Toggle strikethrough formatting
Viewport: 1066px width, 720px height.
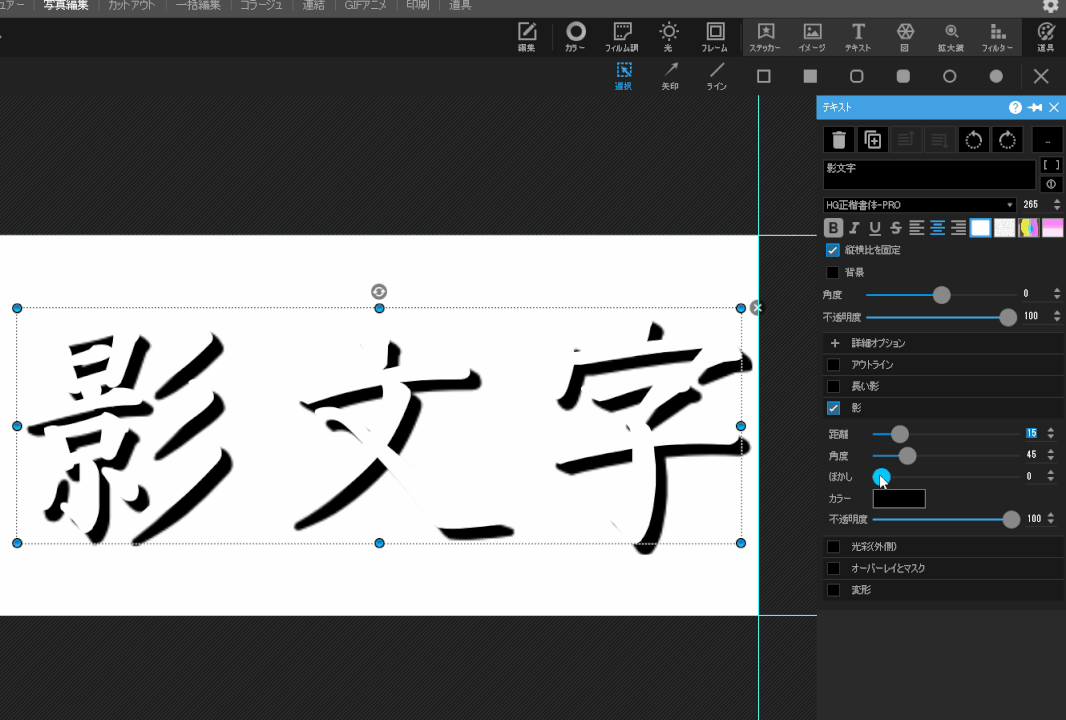(x=896, y=228)
